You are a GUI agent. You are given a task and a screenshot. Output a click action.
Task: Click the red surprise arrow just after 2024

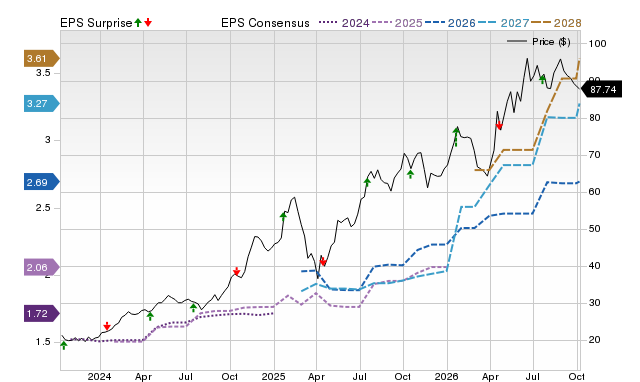pyautogui.click(x=107, y=326)
